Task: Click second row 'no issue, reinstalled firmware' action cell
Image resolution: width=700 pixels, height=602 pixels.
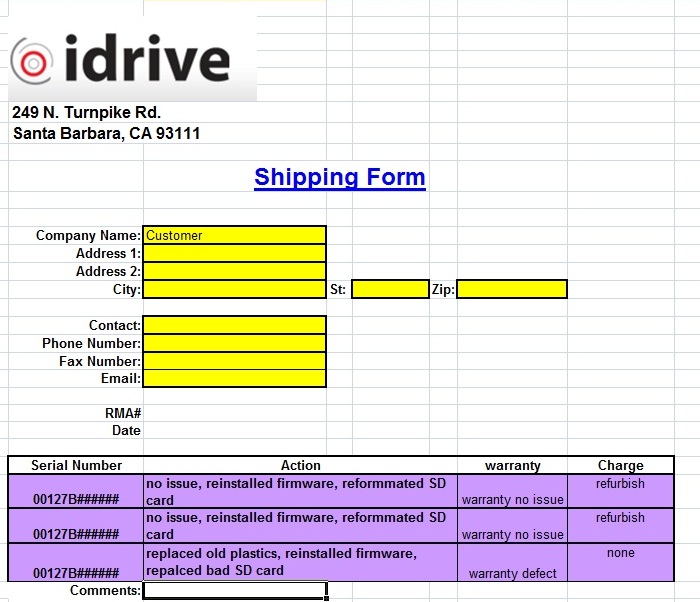Action: click(x=300, y=526)
